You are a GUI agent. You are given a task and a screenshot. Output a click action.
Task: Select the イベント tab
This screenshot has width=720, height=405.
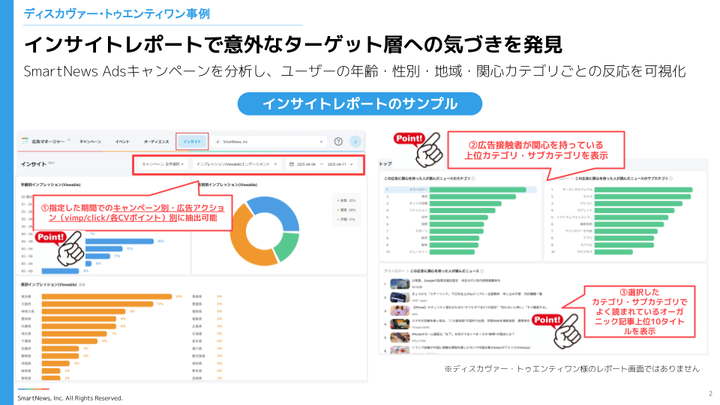coord(122,142)
